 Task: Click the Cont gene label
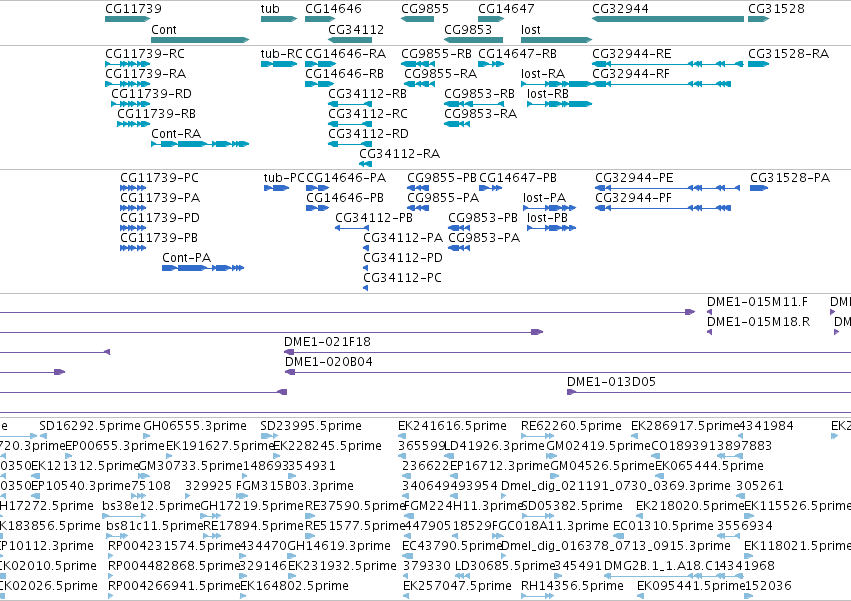click(x=164, y=30)
